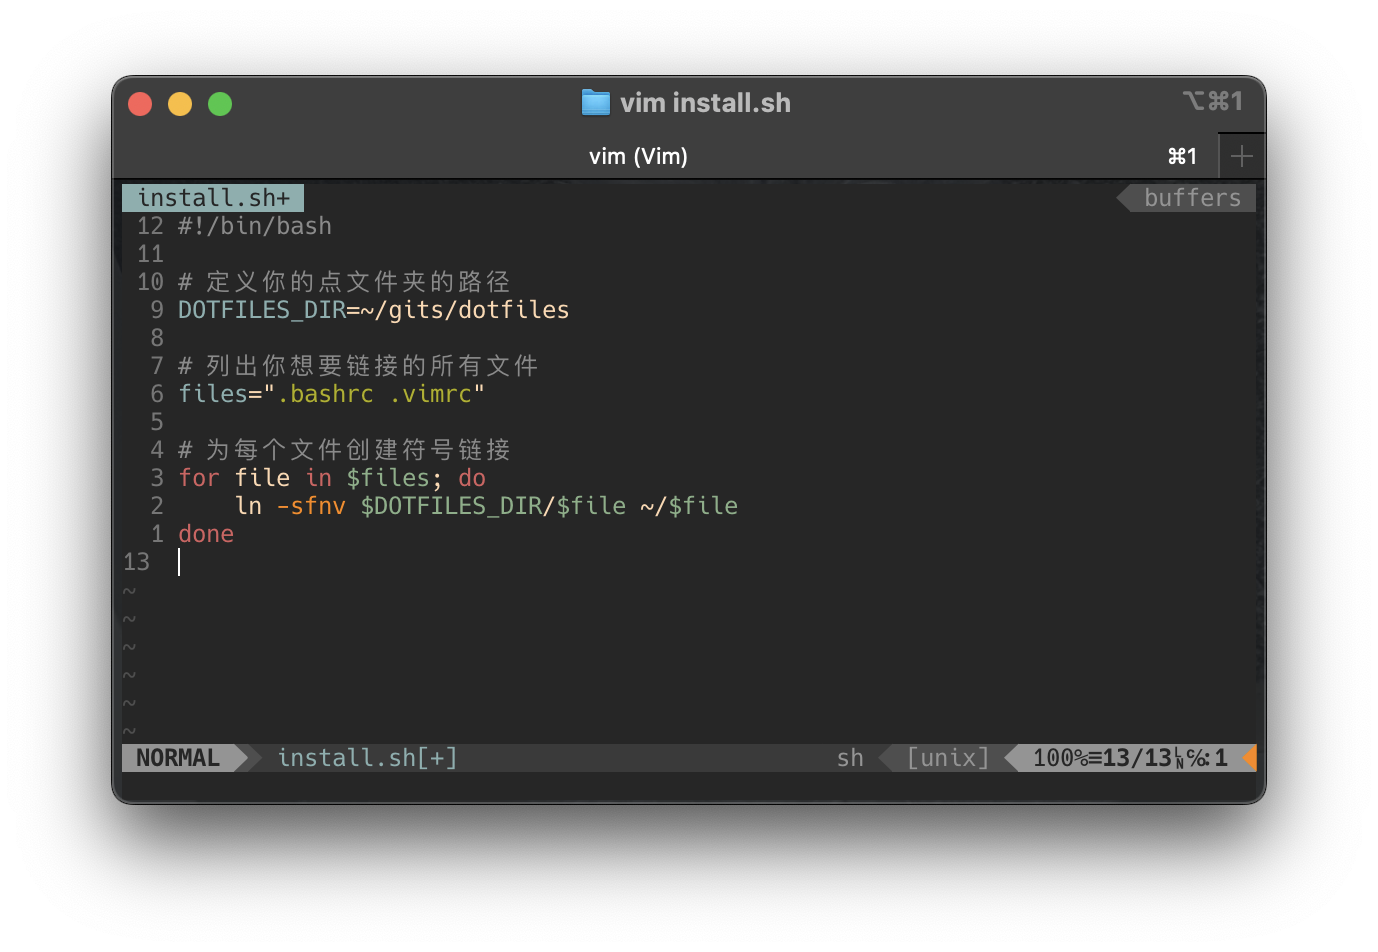Switch to the vim (Vim) tab
This screenshot has height=952, width=1378.
tap(638, 156)
